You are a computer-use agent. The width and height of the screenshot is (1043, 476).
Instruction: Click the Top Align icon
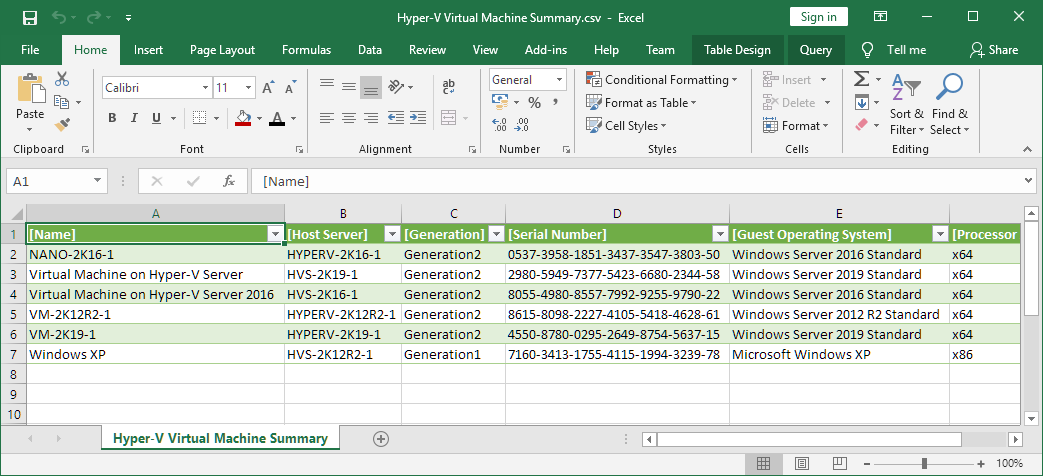point(327,86)
